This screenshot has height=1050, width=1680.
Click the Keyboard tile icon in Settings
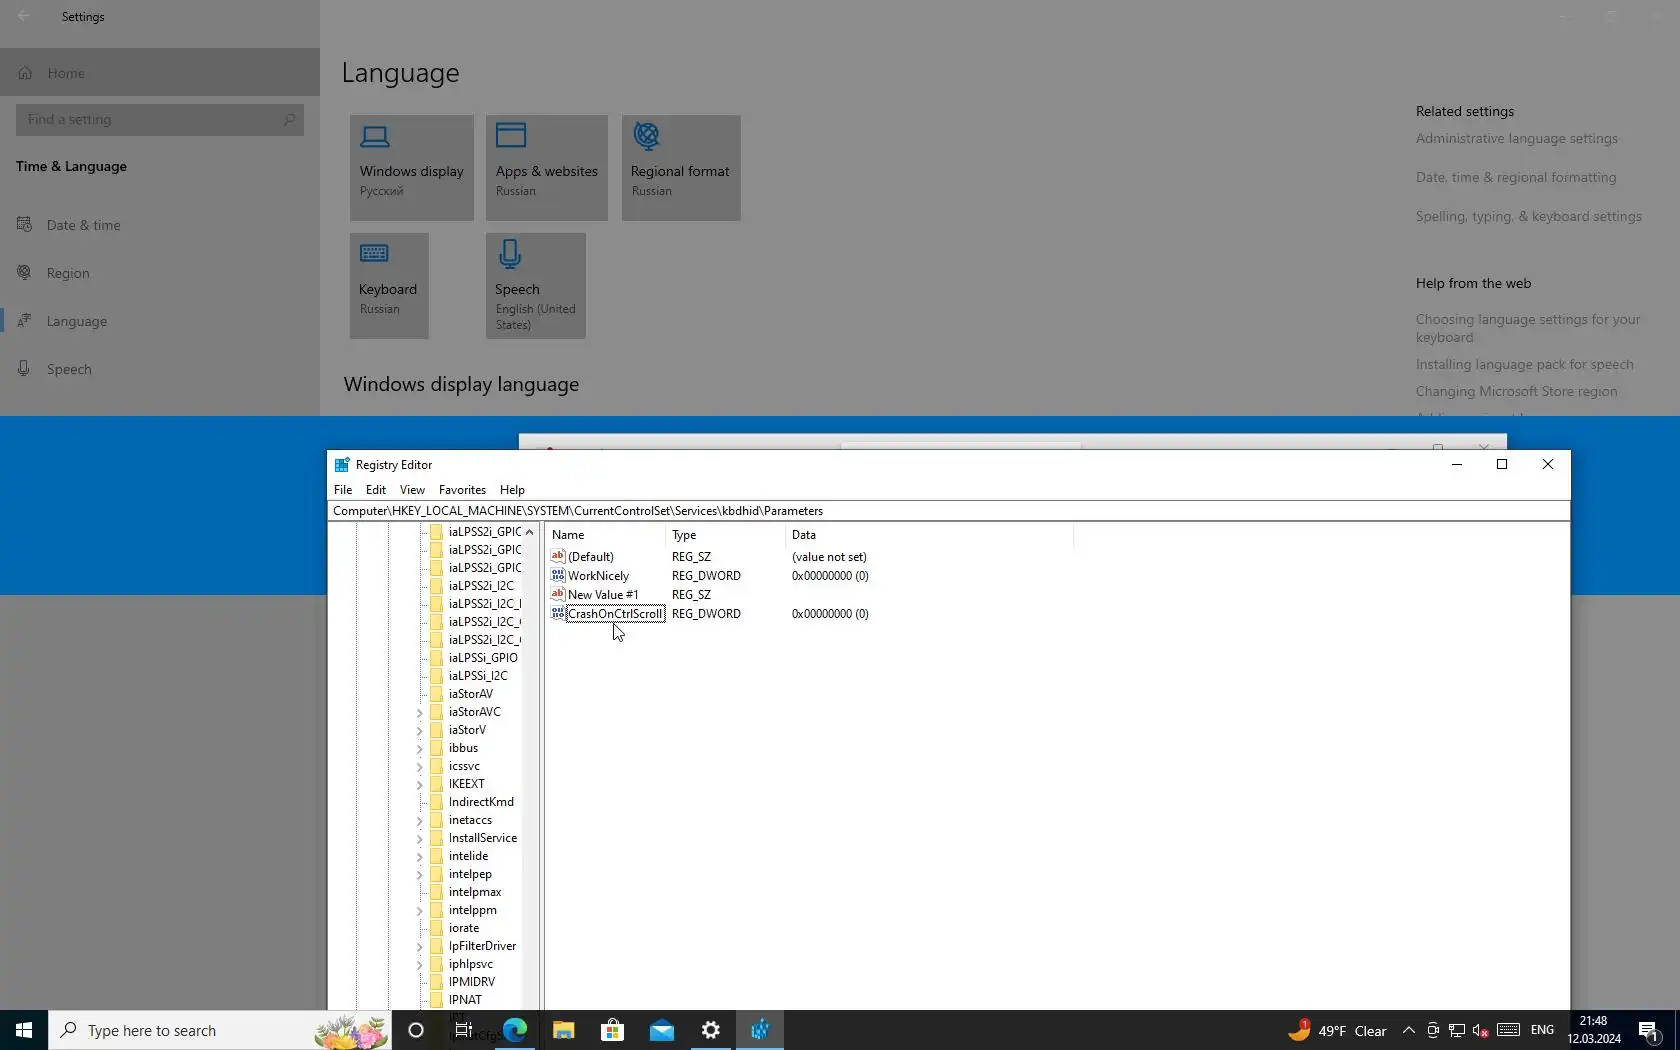374,253
